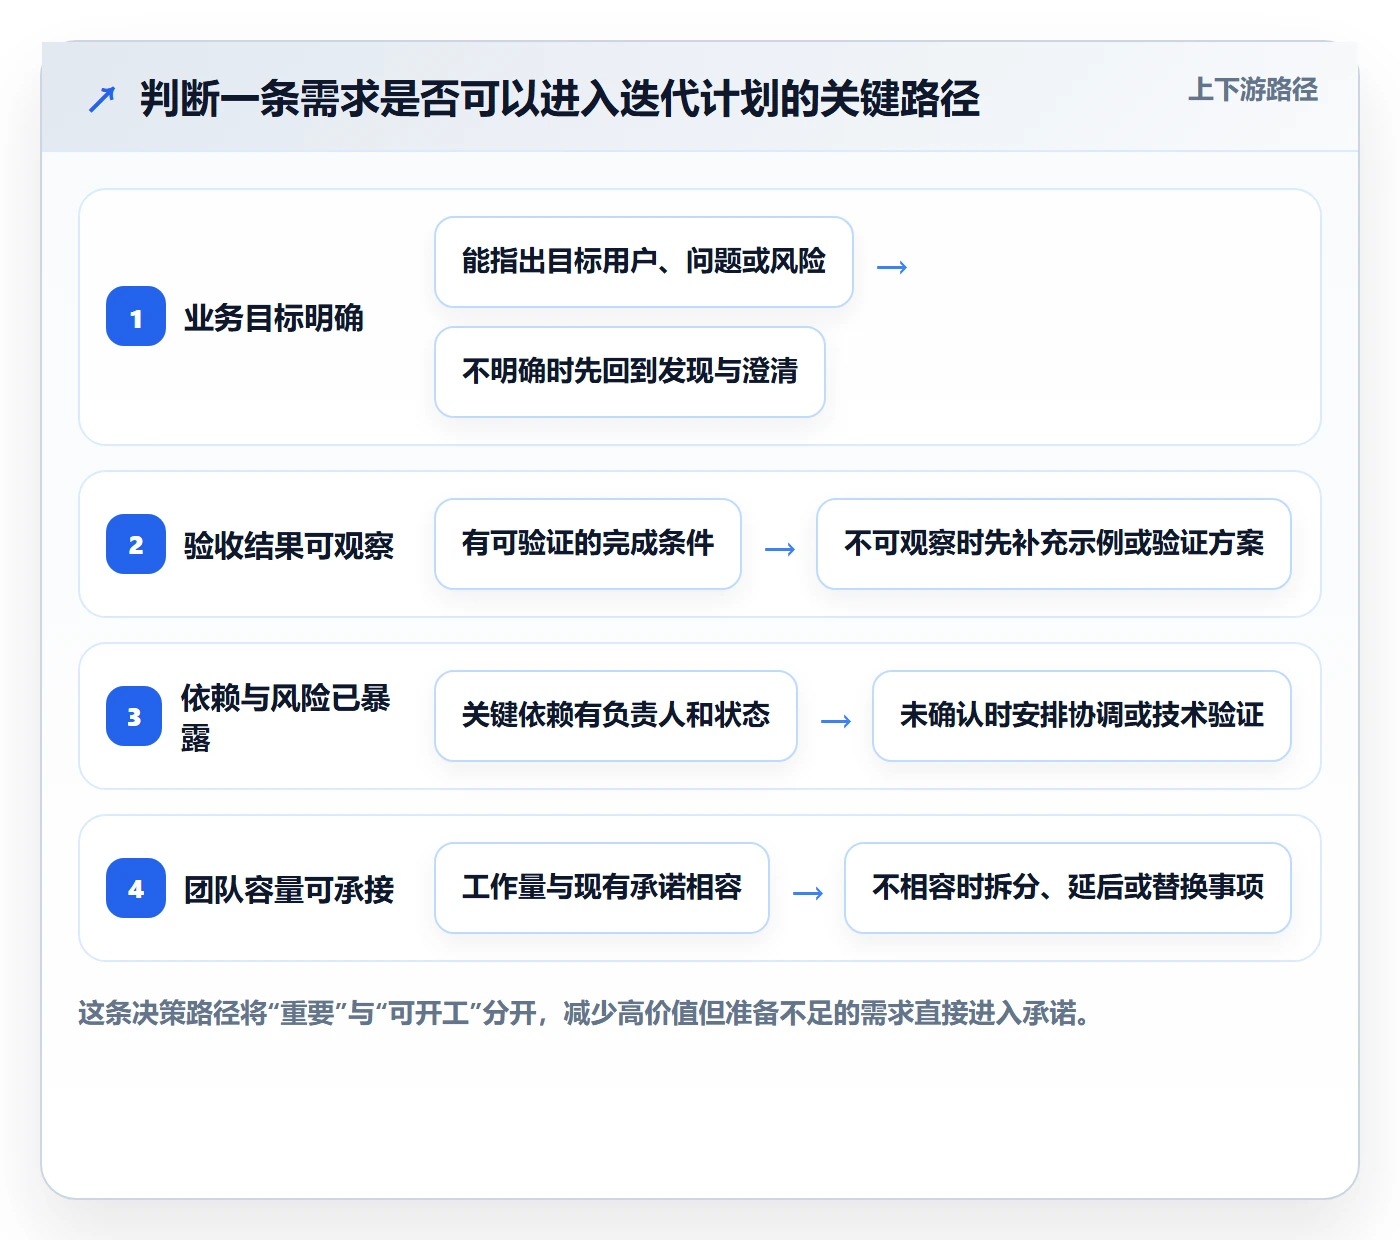The height and width of the screenshot is (1240, 1400).
Task: Select step number 4 badge
Action: (136, 888)
